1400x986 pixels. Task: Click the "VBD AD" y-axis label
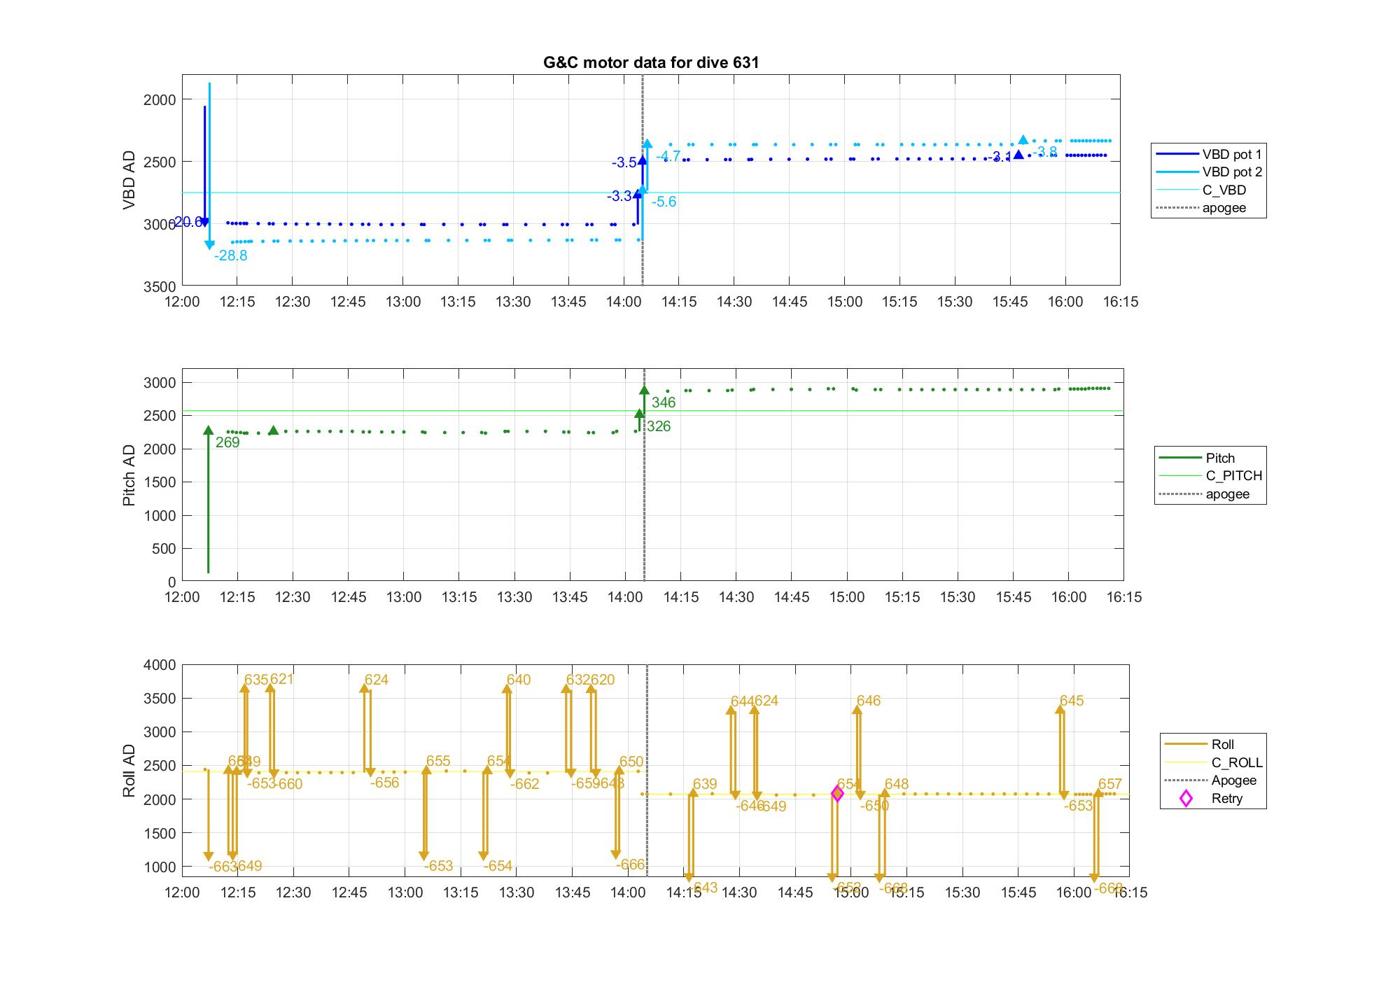(x=129, y=180)
